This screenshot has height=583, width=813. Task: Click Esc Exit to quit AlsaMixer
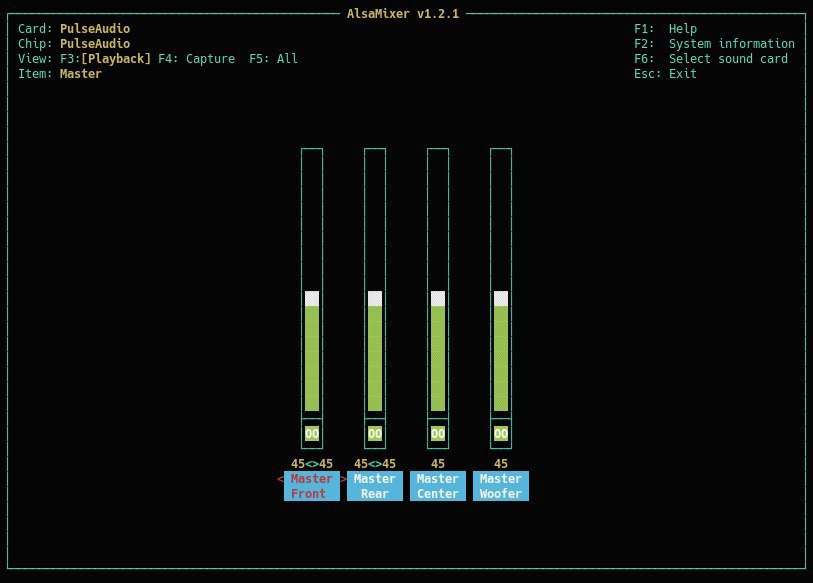665,74
